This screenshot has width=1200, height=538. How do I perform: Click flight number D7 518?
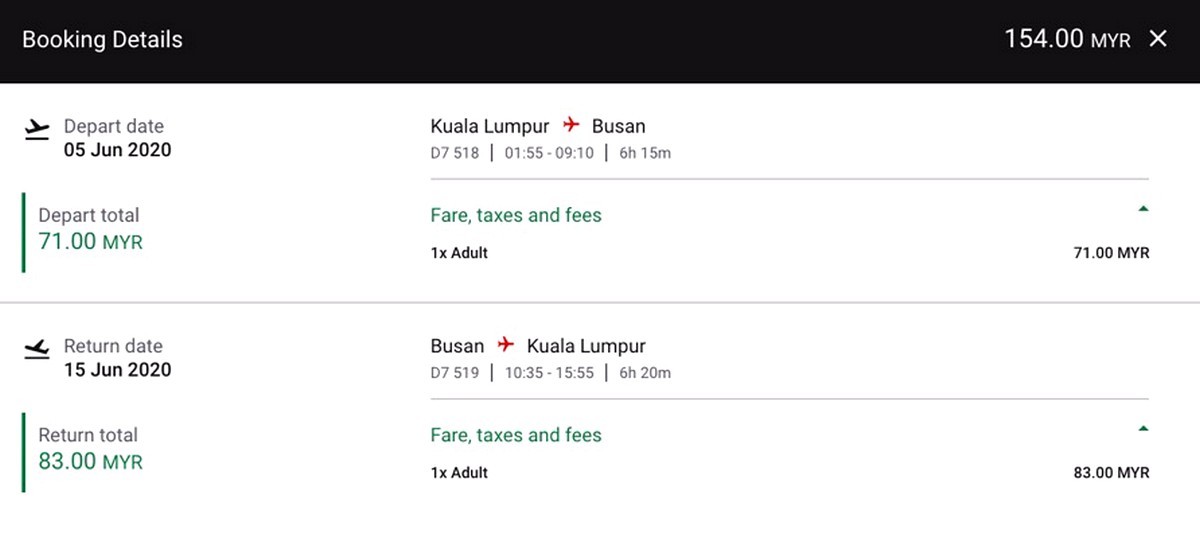[455, 153]
